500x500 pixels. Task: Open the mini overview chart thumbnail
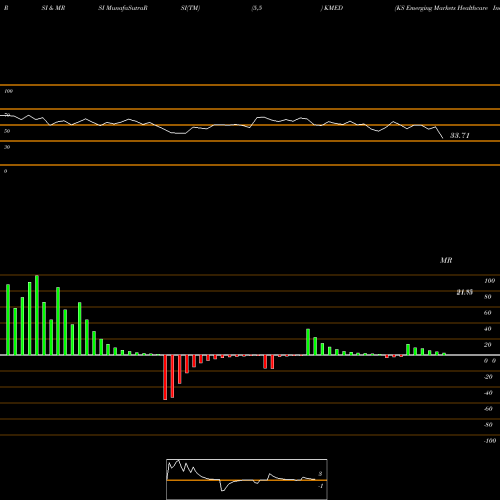[247, 479]
